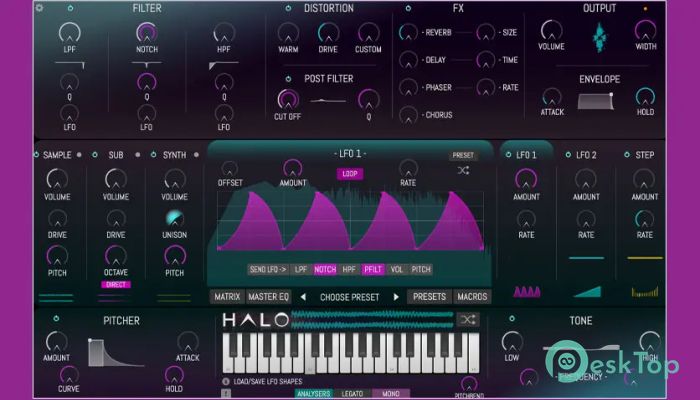Click post filter CUT OFF knob

point(288,100)
